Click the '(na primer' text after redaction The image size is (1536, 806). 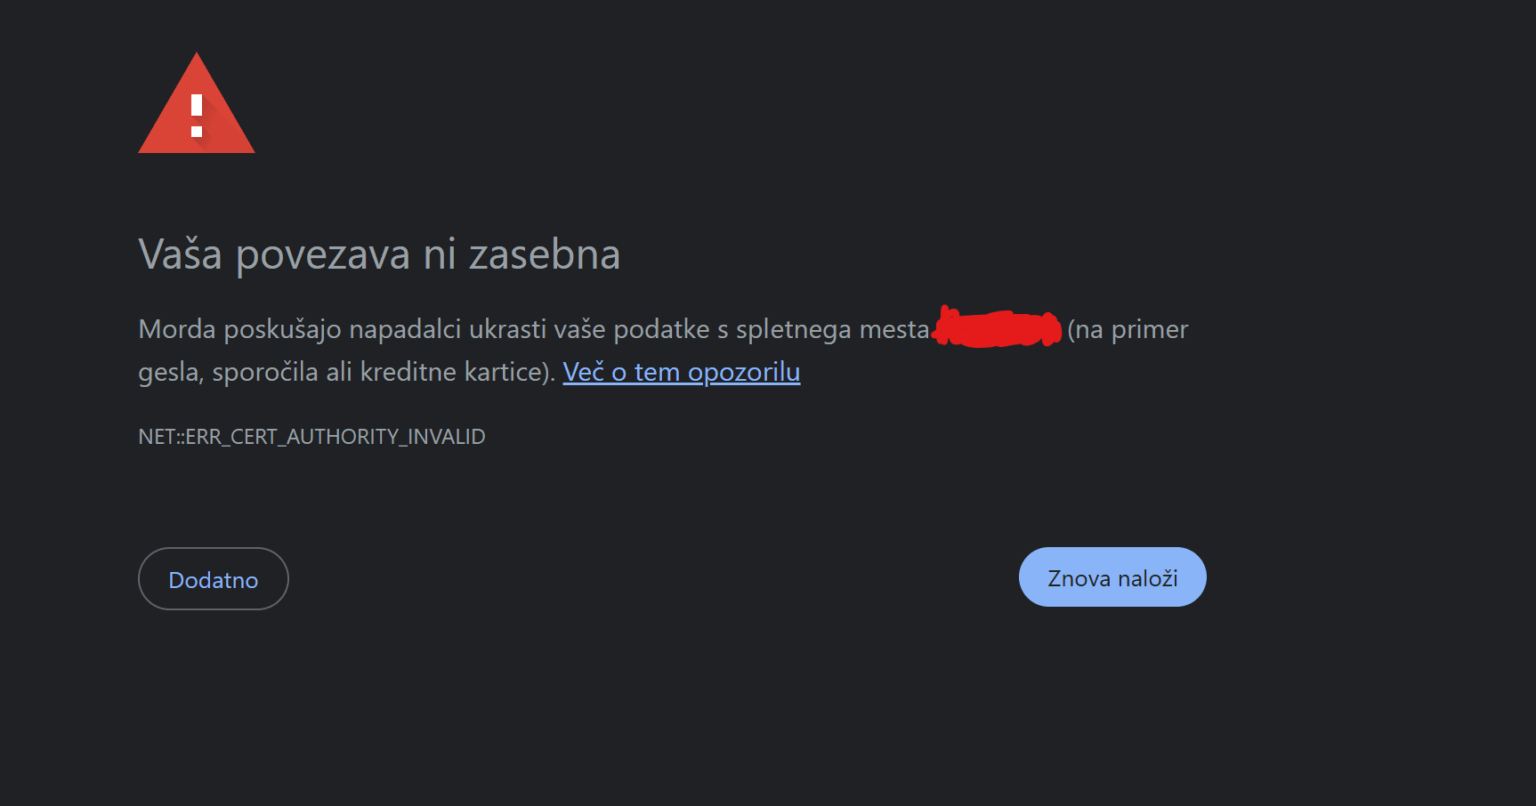pyautogui.click(x=1128, y=328)
